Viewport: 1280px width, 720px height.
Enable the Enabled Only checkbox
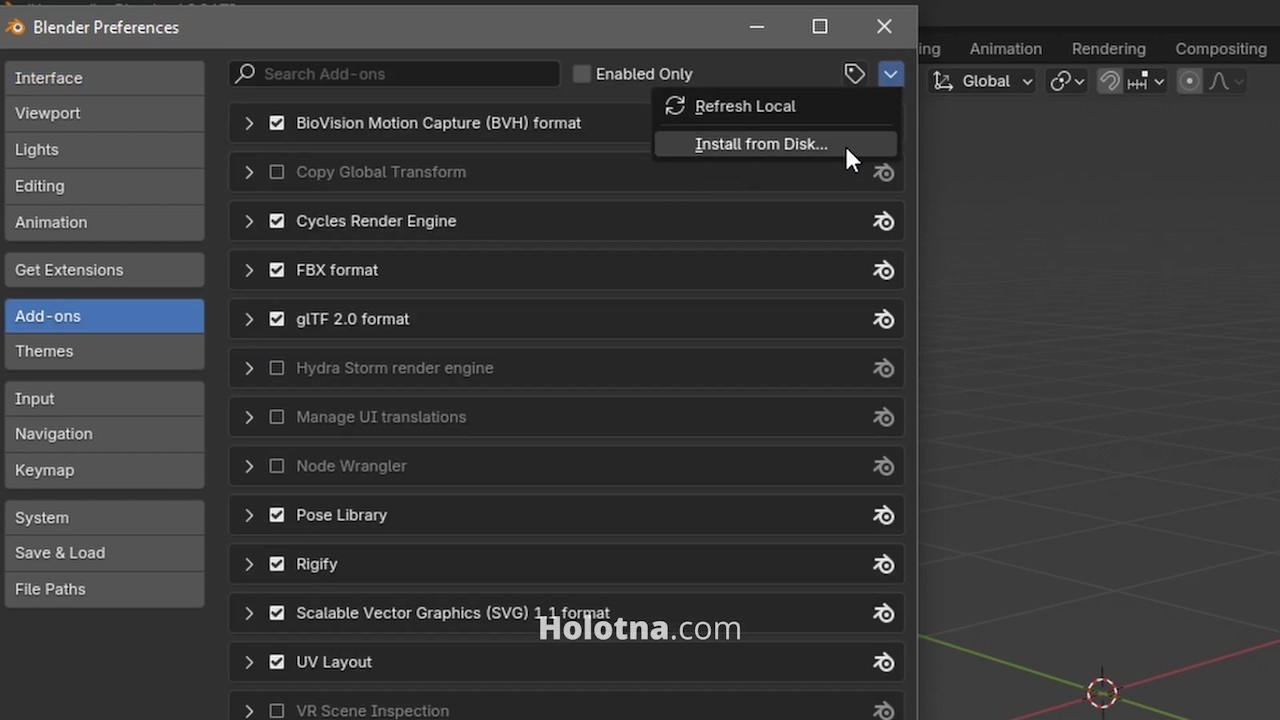tap(582, 74)
